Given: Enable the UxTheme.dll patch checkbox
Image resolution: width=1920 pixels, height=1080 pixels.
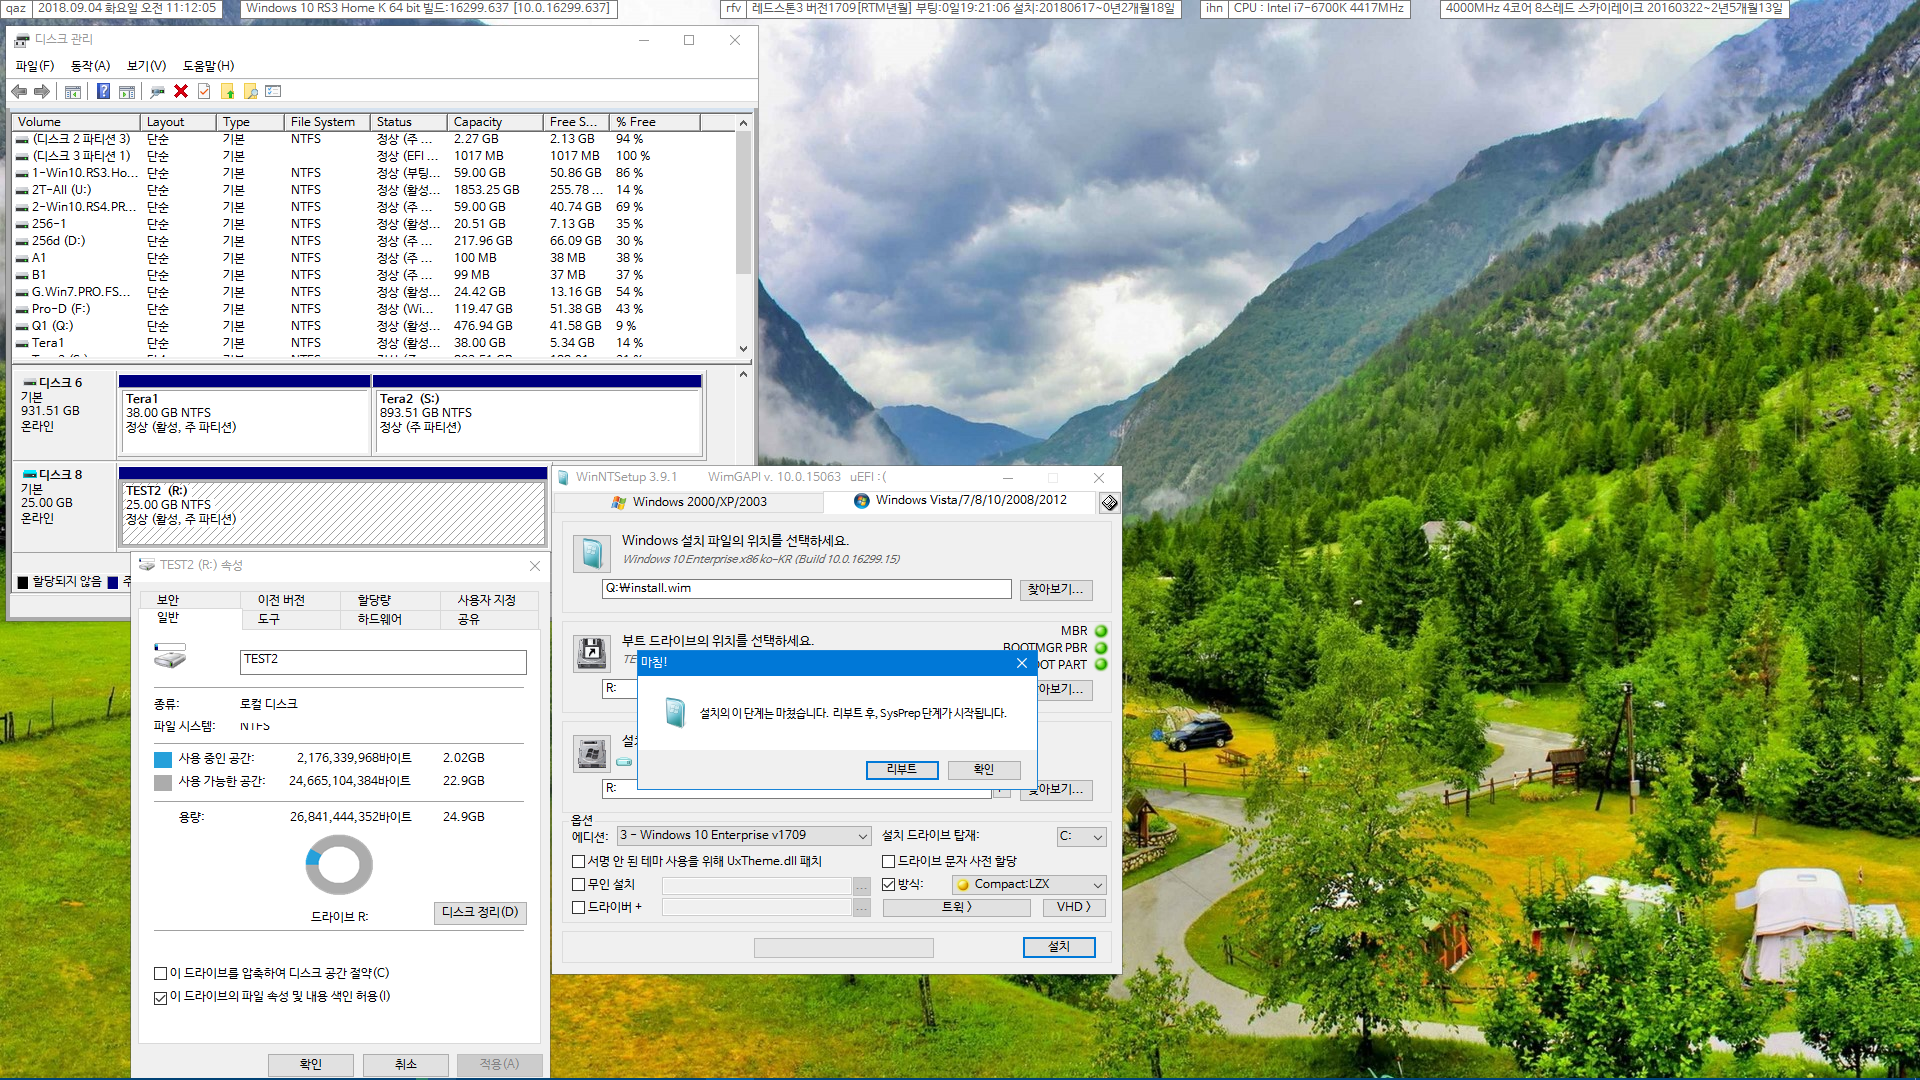Looking at the screenshot, I should click(x=578, y=861).
